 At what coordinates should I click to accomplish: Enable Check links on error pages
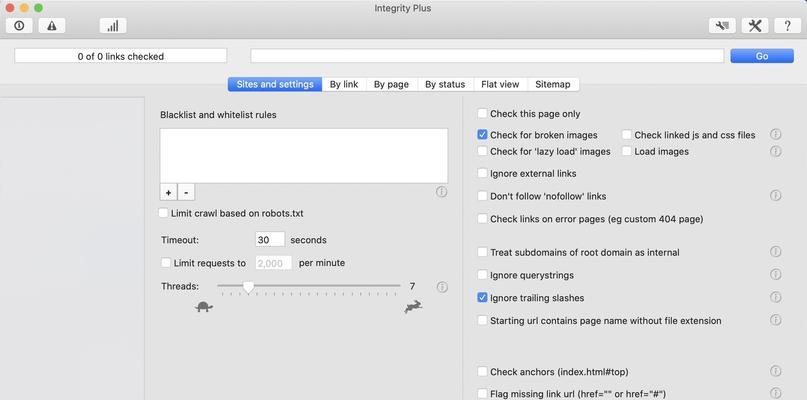(x=482, y=219)
